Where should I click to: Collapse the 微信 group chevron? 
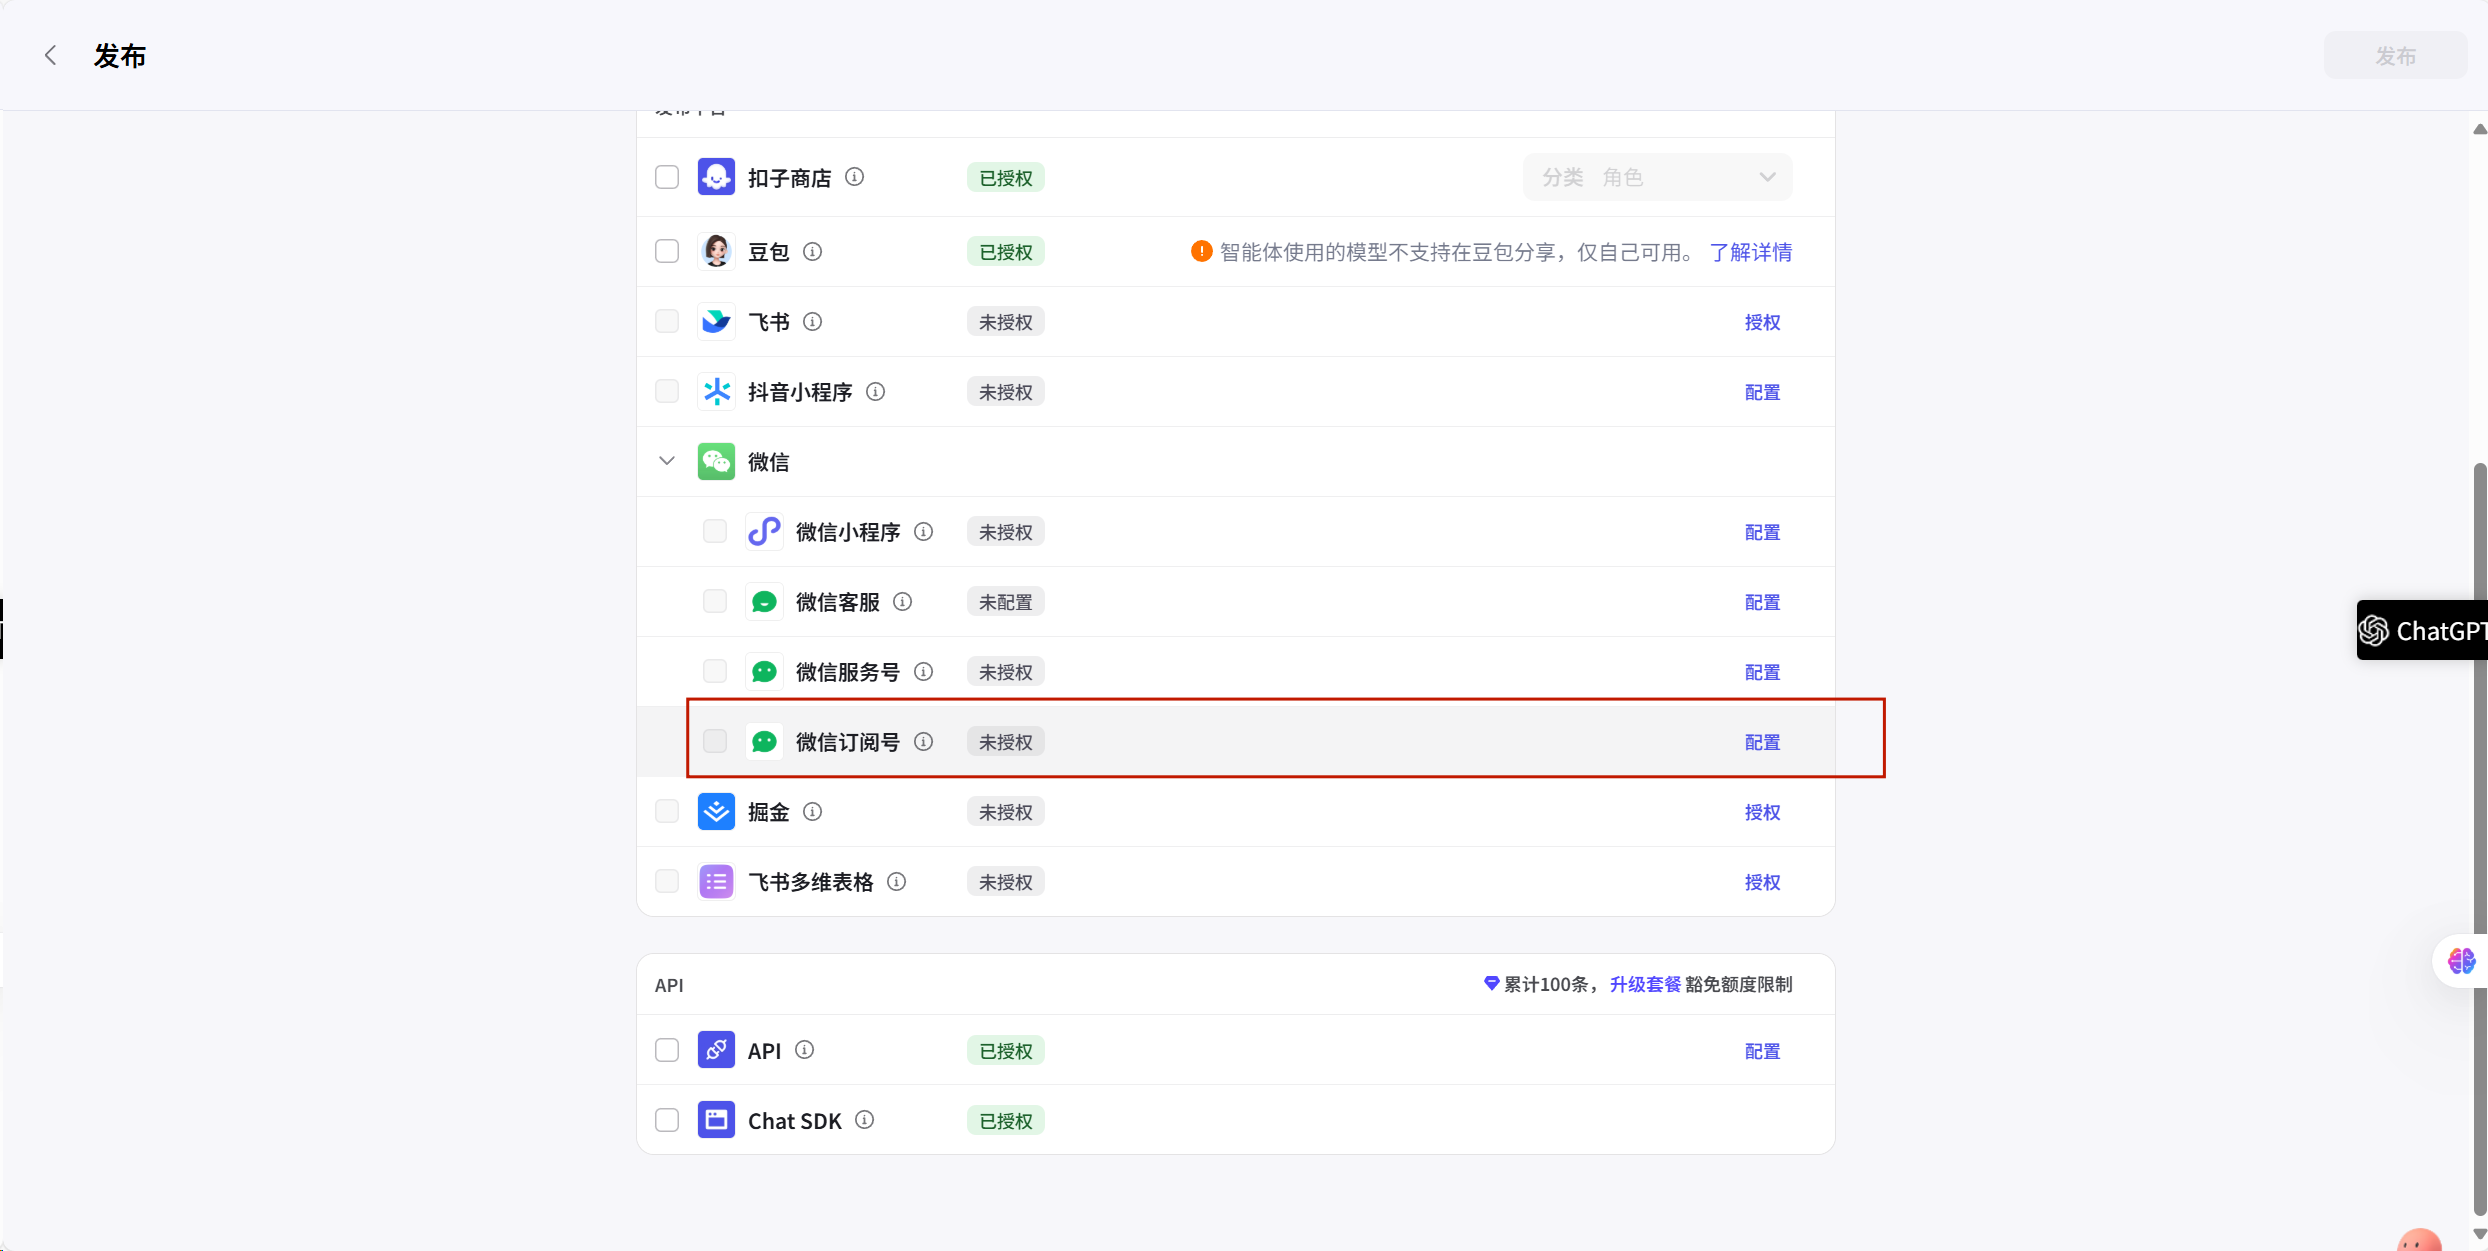667,461
